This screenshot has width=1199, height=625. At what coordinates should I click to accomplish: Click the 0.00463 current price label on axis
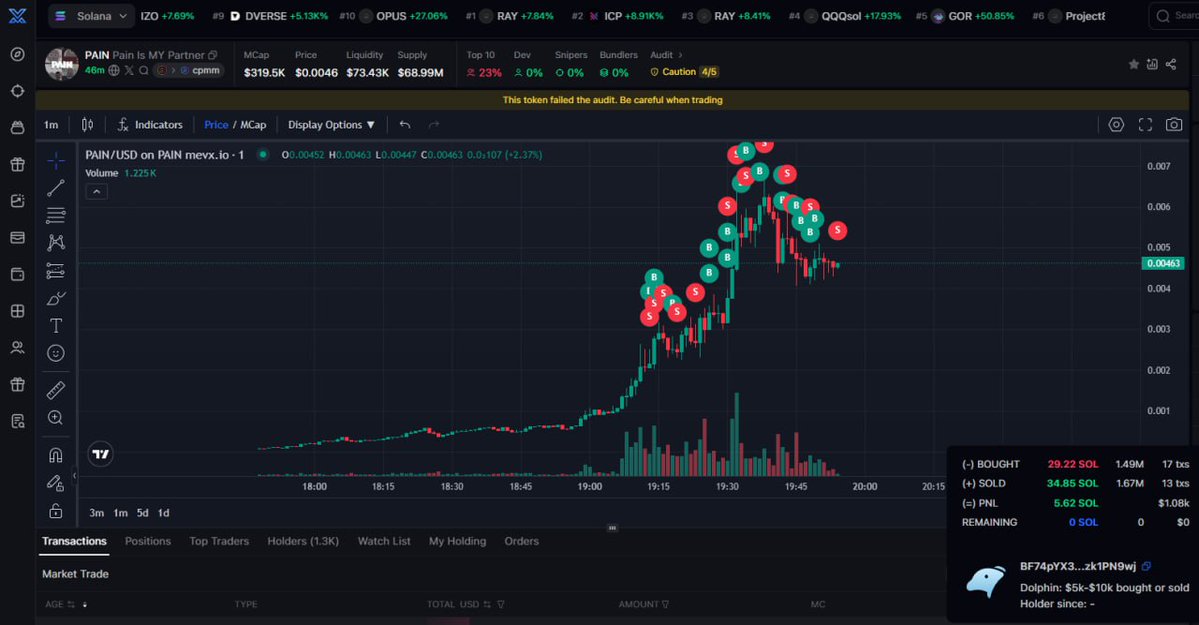click(x=1163, y=263)
